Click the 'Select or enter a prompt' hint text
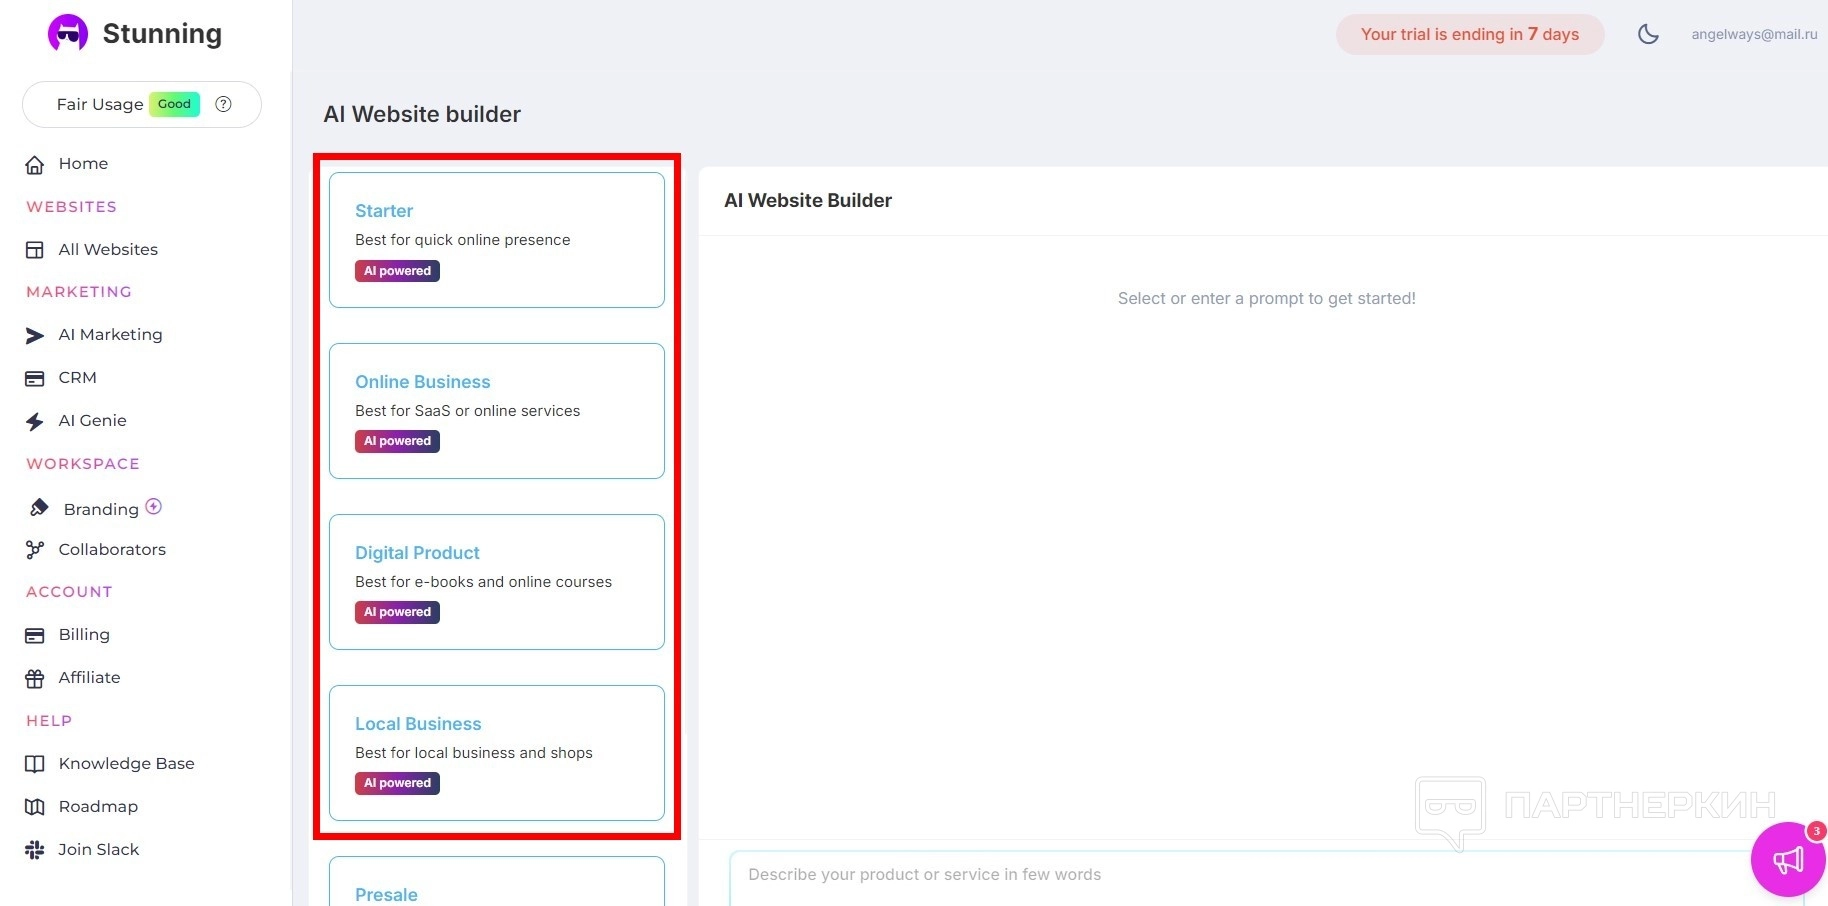This screenshot has width=1828, height=906. 1267,298
